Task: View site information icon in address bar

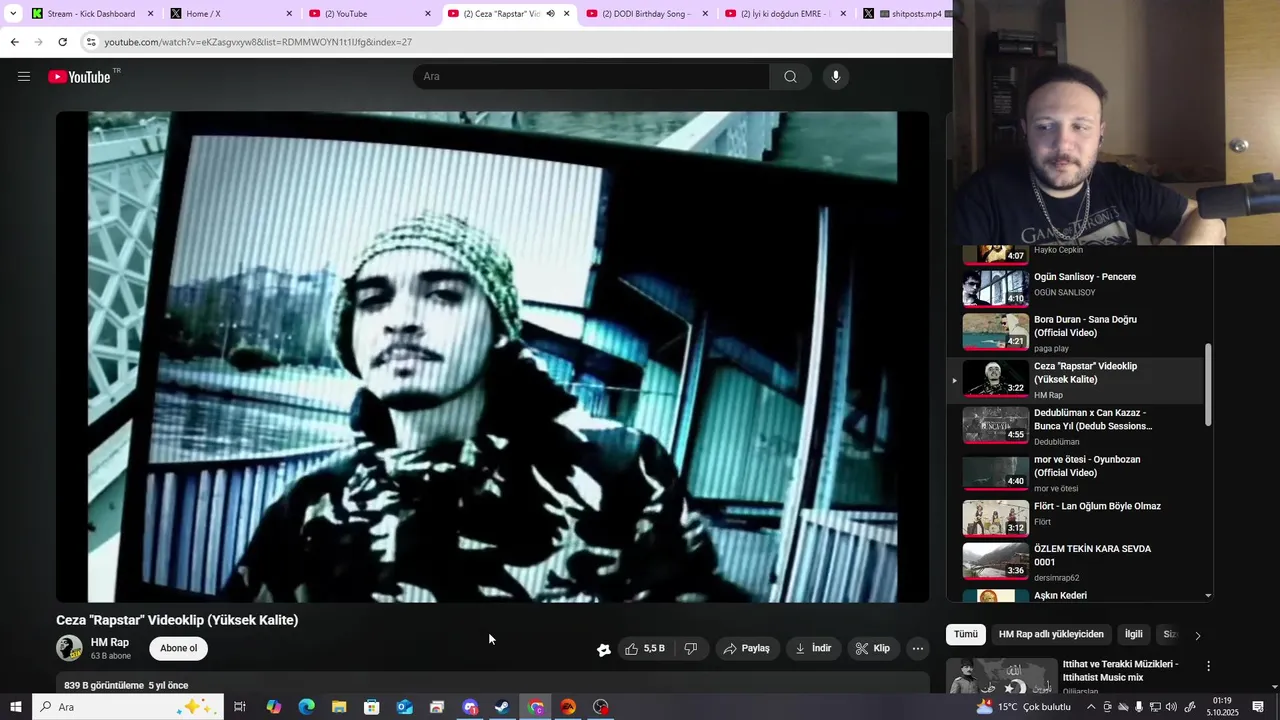Action: [x=90, y=42]
